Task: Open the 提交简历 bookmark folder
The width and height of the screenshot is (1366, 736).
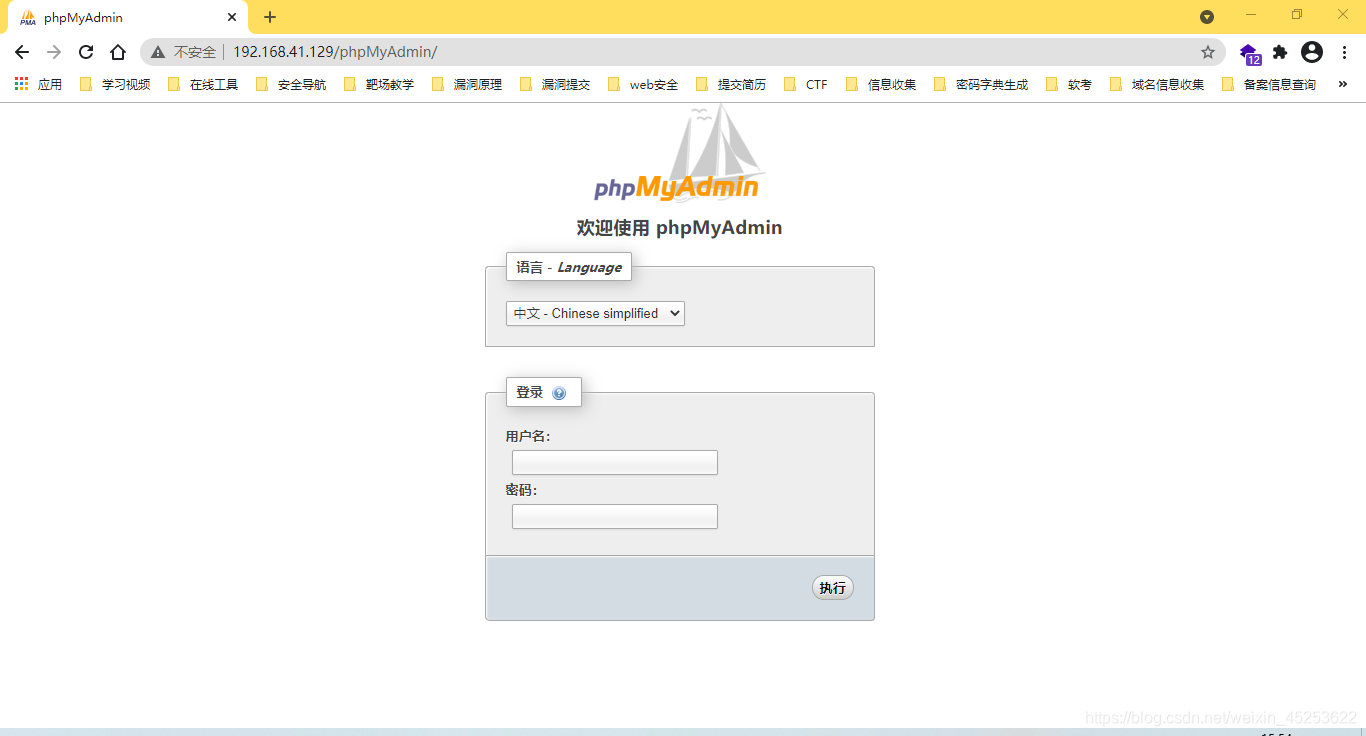Action: point(731,85)
